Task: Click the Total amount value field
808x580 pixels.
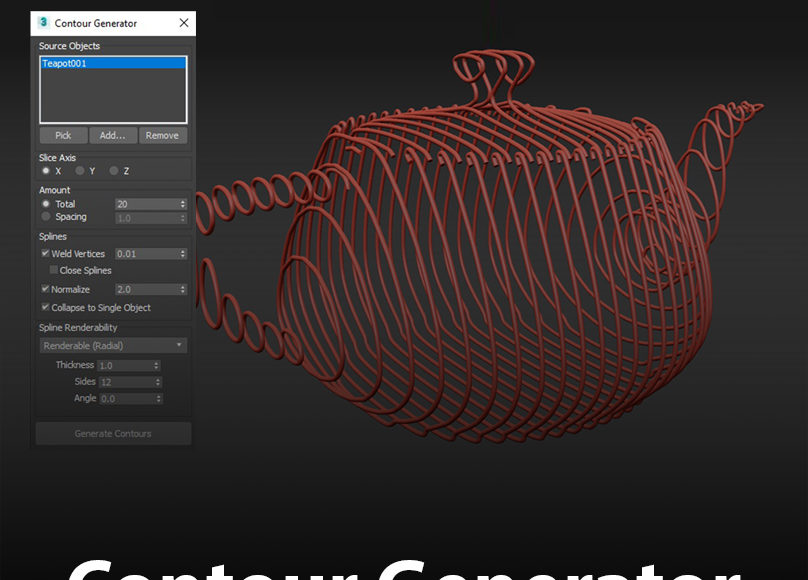Action: coord(146,204)
